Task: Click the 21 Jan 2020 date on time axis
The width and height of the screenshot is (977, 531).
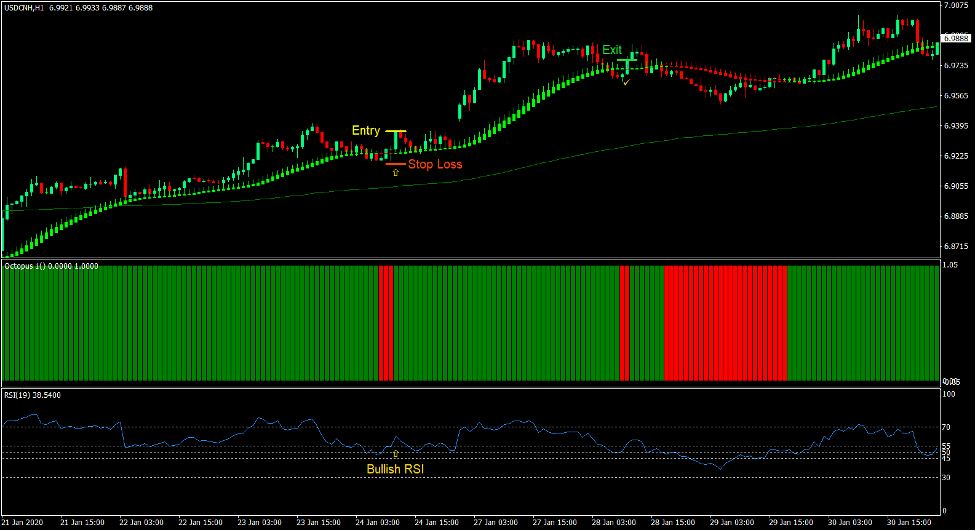Action: (x=24, y=522)
